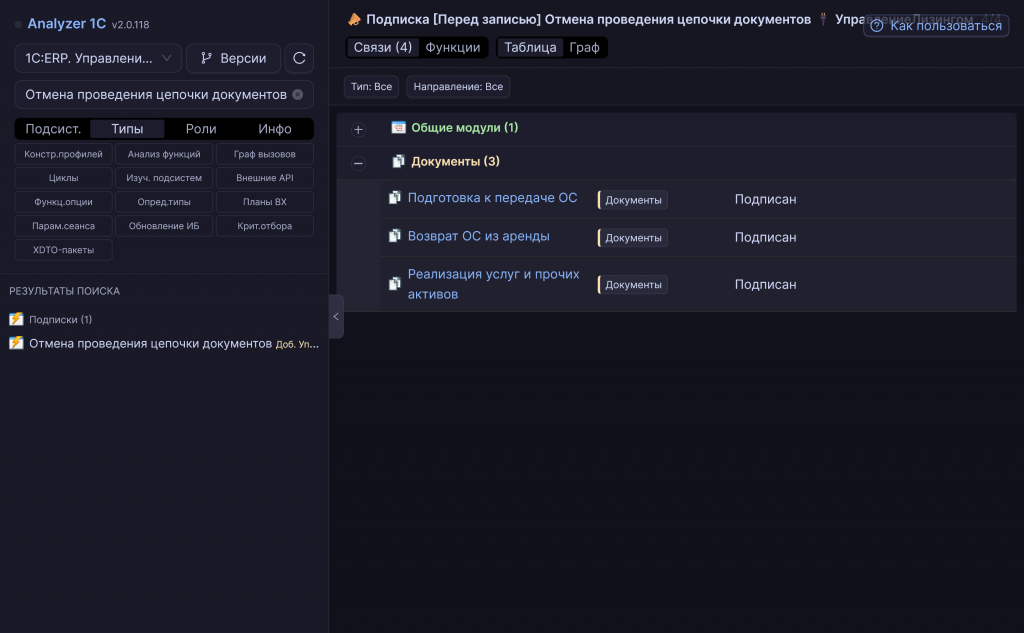This screenshot has height=633, width=1024.
Task: Click the Общие модули module icon
Action: tap(398, 127)
